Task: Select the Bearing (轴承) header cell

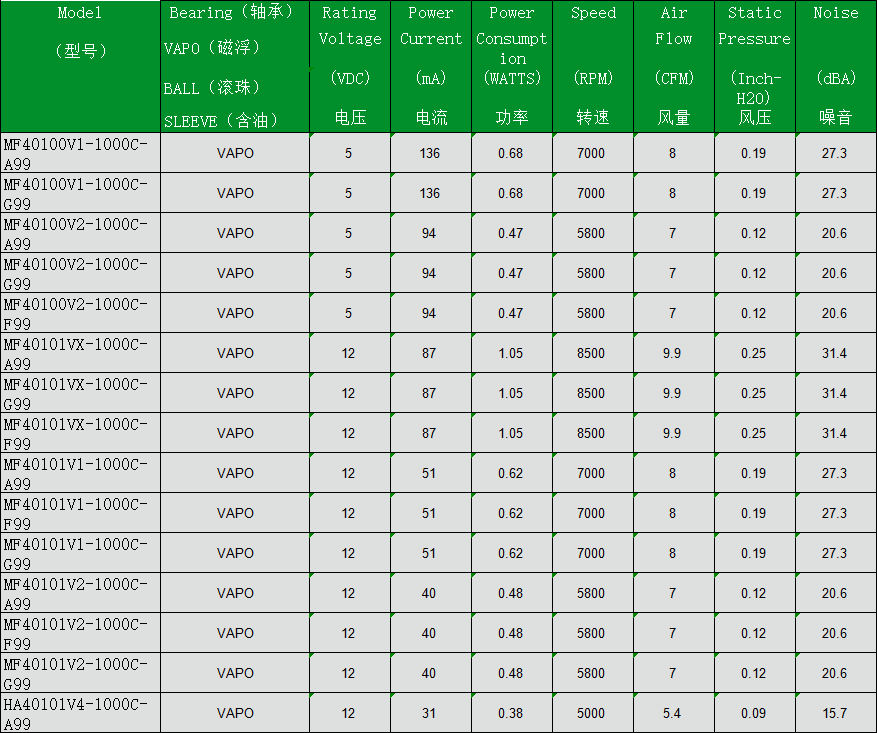Action: [235, 66]
